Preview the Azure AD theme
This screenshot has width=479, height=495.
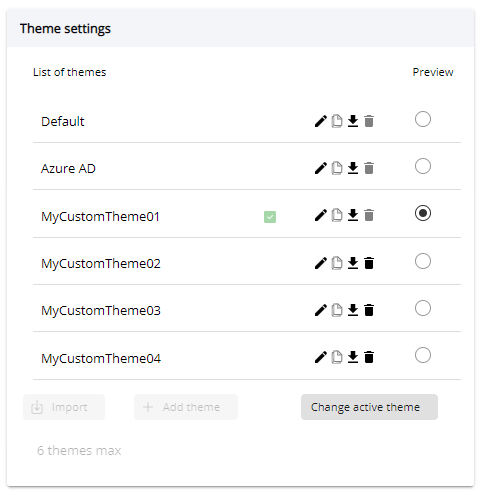423,166
